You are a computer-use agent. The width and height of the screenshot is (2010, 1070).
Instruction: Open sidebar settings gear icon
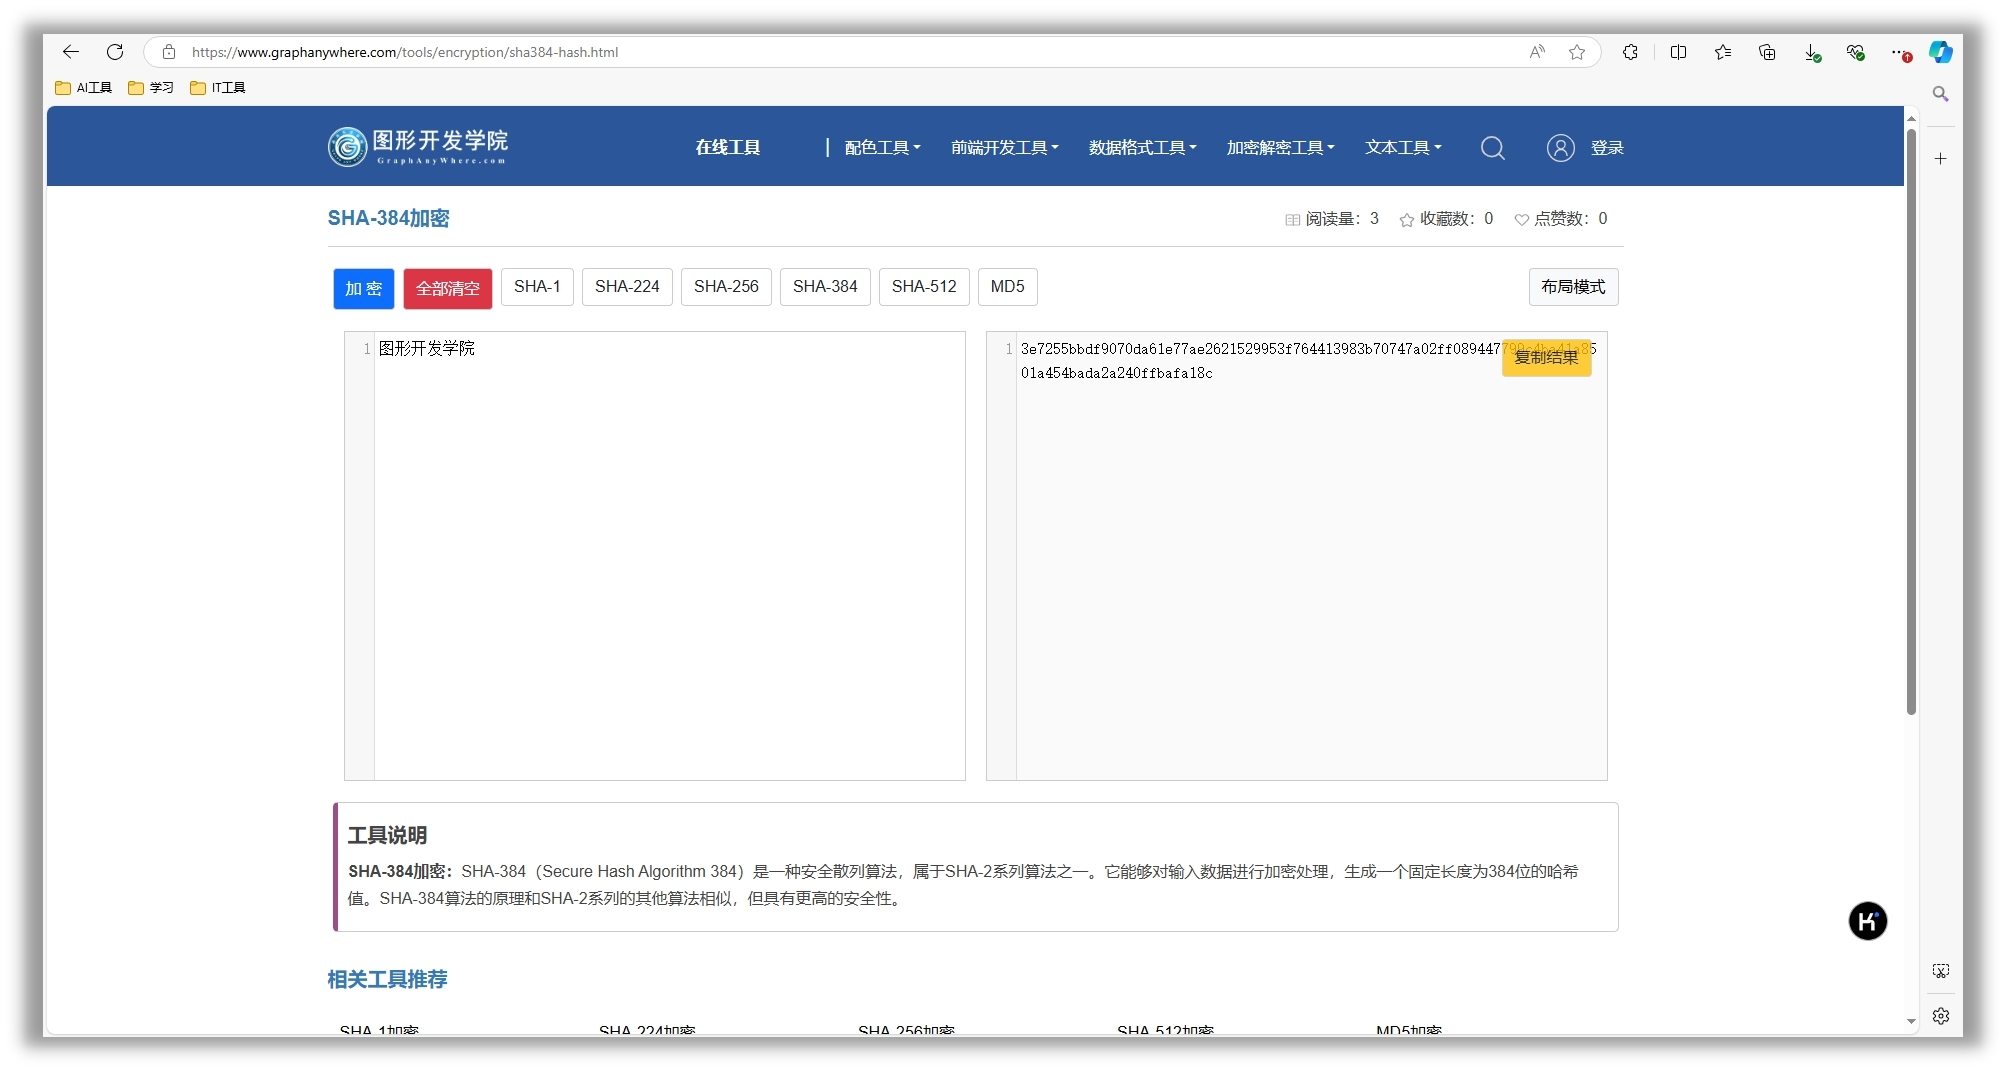1941,1016
